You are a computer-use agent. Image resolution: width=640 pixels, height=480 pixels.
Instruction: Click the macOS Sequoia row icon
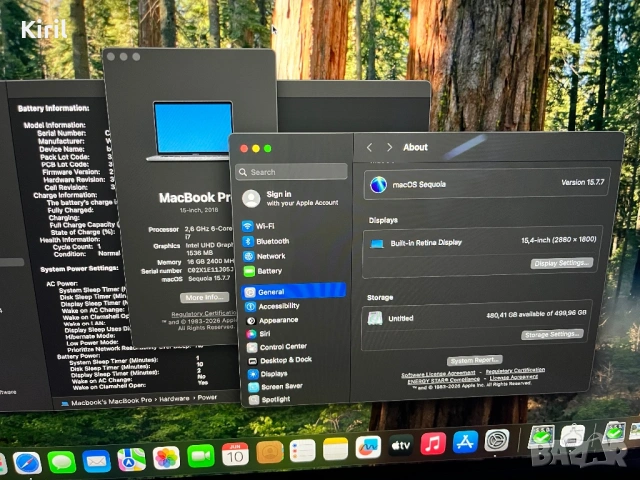click(x=378, y=184)
